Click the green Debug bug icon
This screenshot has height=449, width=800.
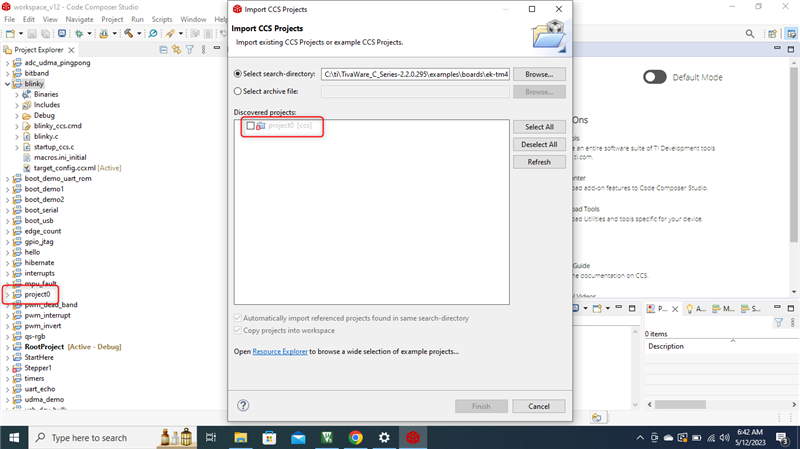pyautogui.click(x=79, y=34)
